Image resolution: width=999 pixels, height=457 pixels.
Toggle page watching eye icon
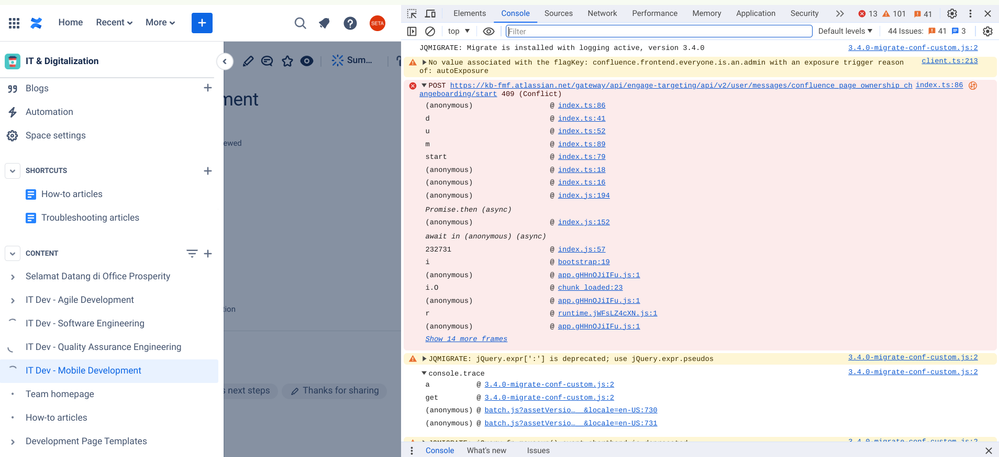[306, 61]
